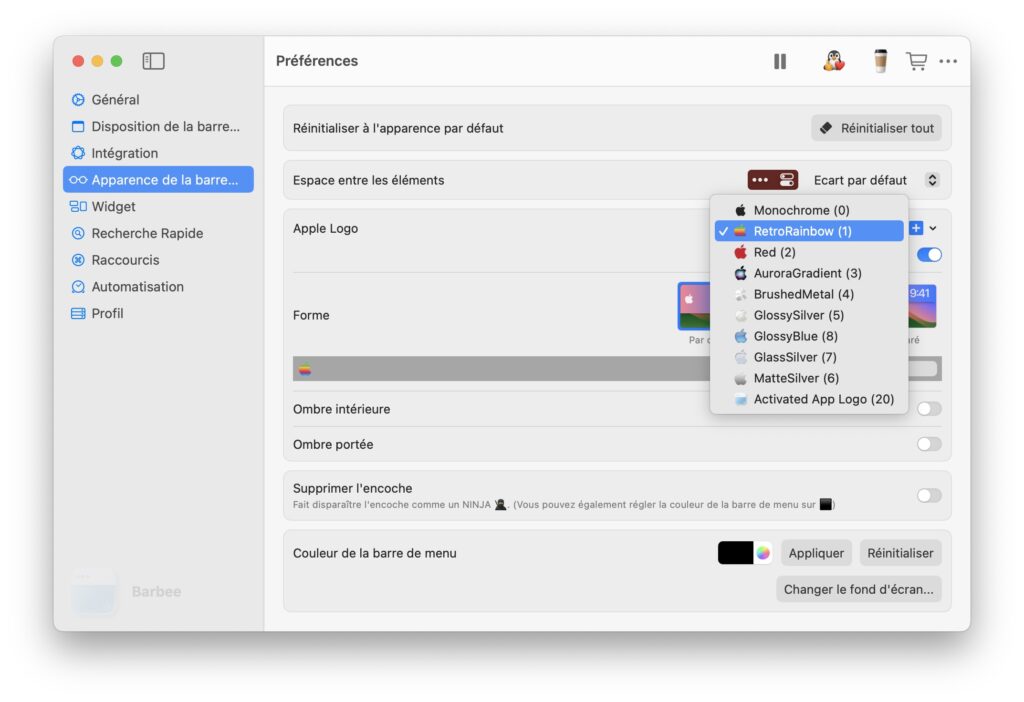
Task: Disable the Apple Logo blue toggle
Action: (929, 255)
